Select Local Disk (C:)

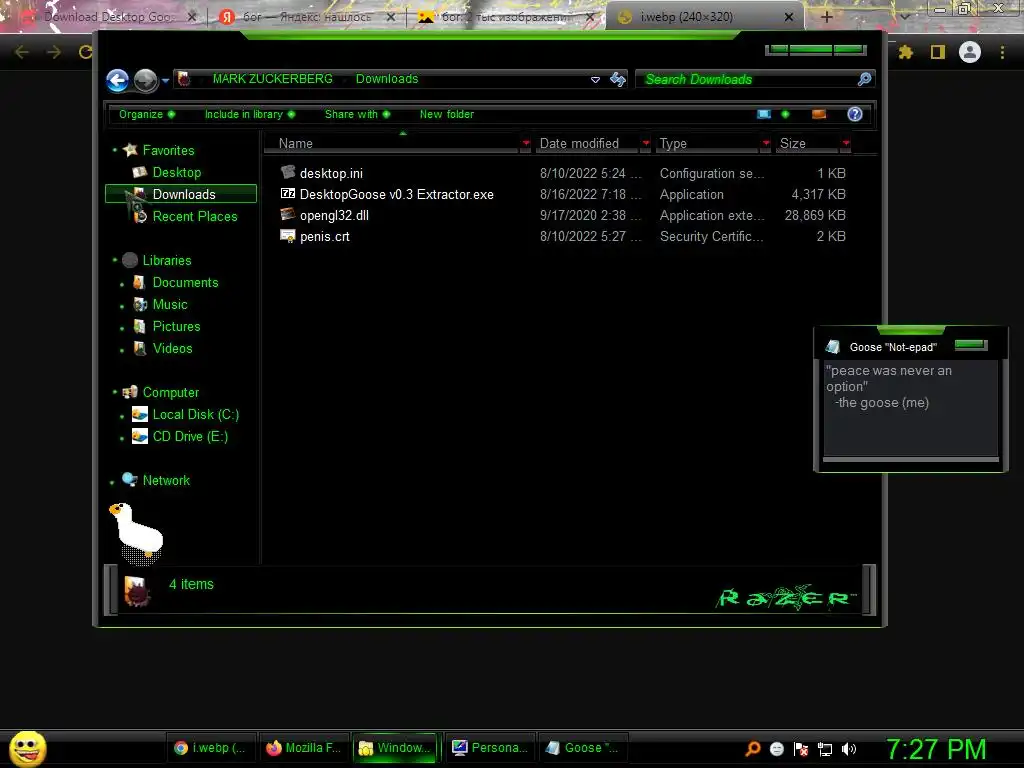coord(195,414)
